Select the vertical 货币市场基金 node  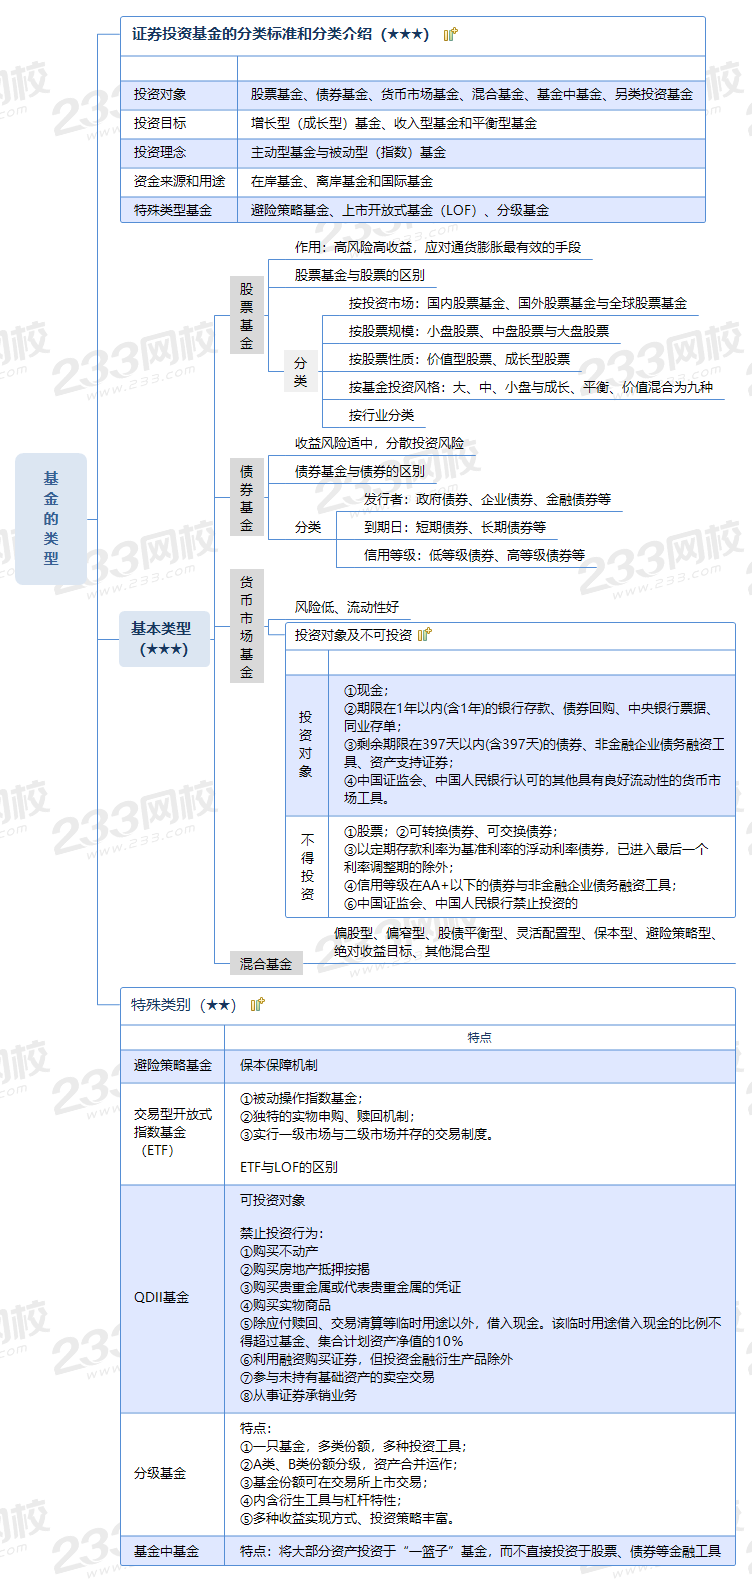(x=247, y=627)
